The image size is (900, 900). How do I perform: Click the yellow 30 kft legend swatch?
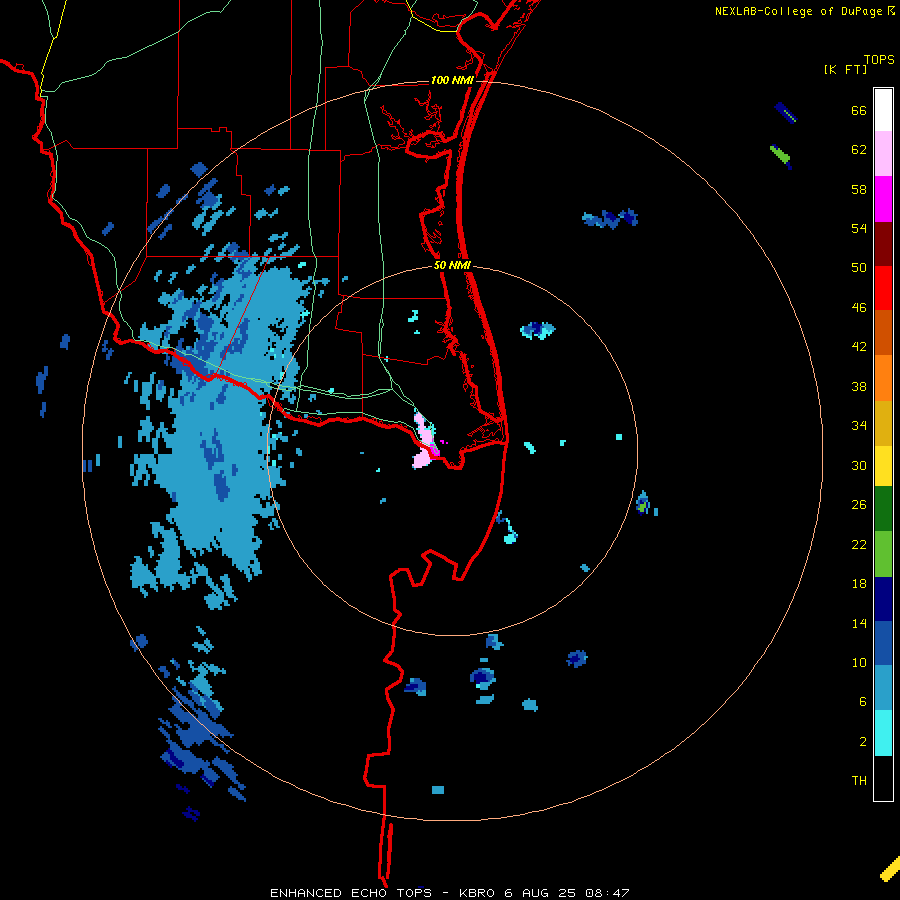883,465
